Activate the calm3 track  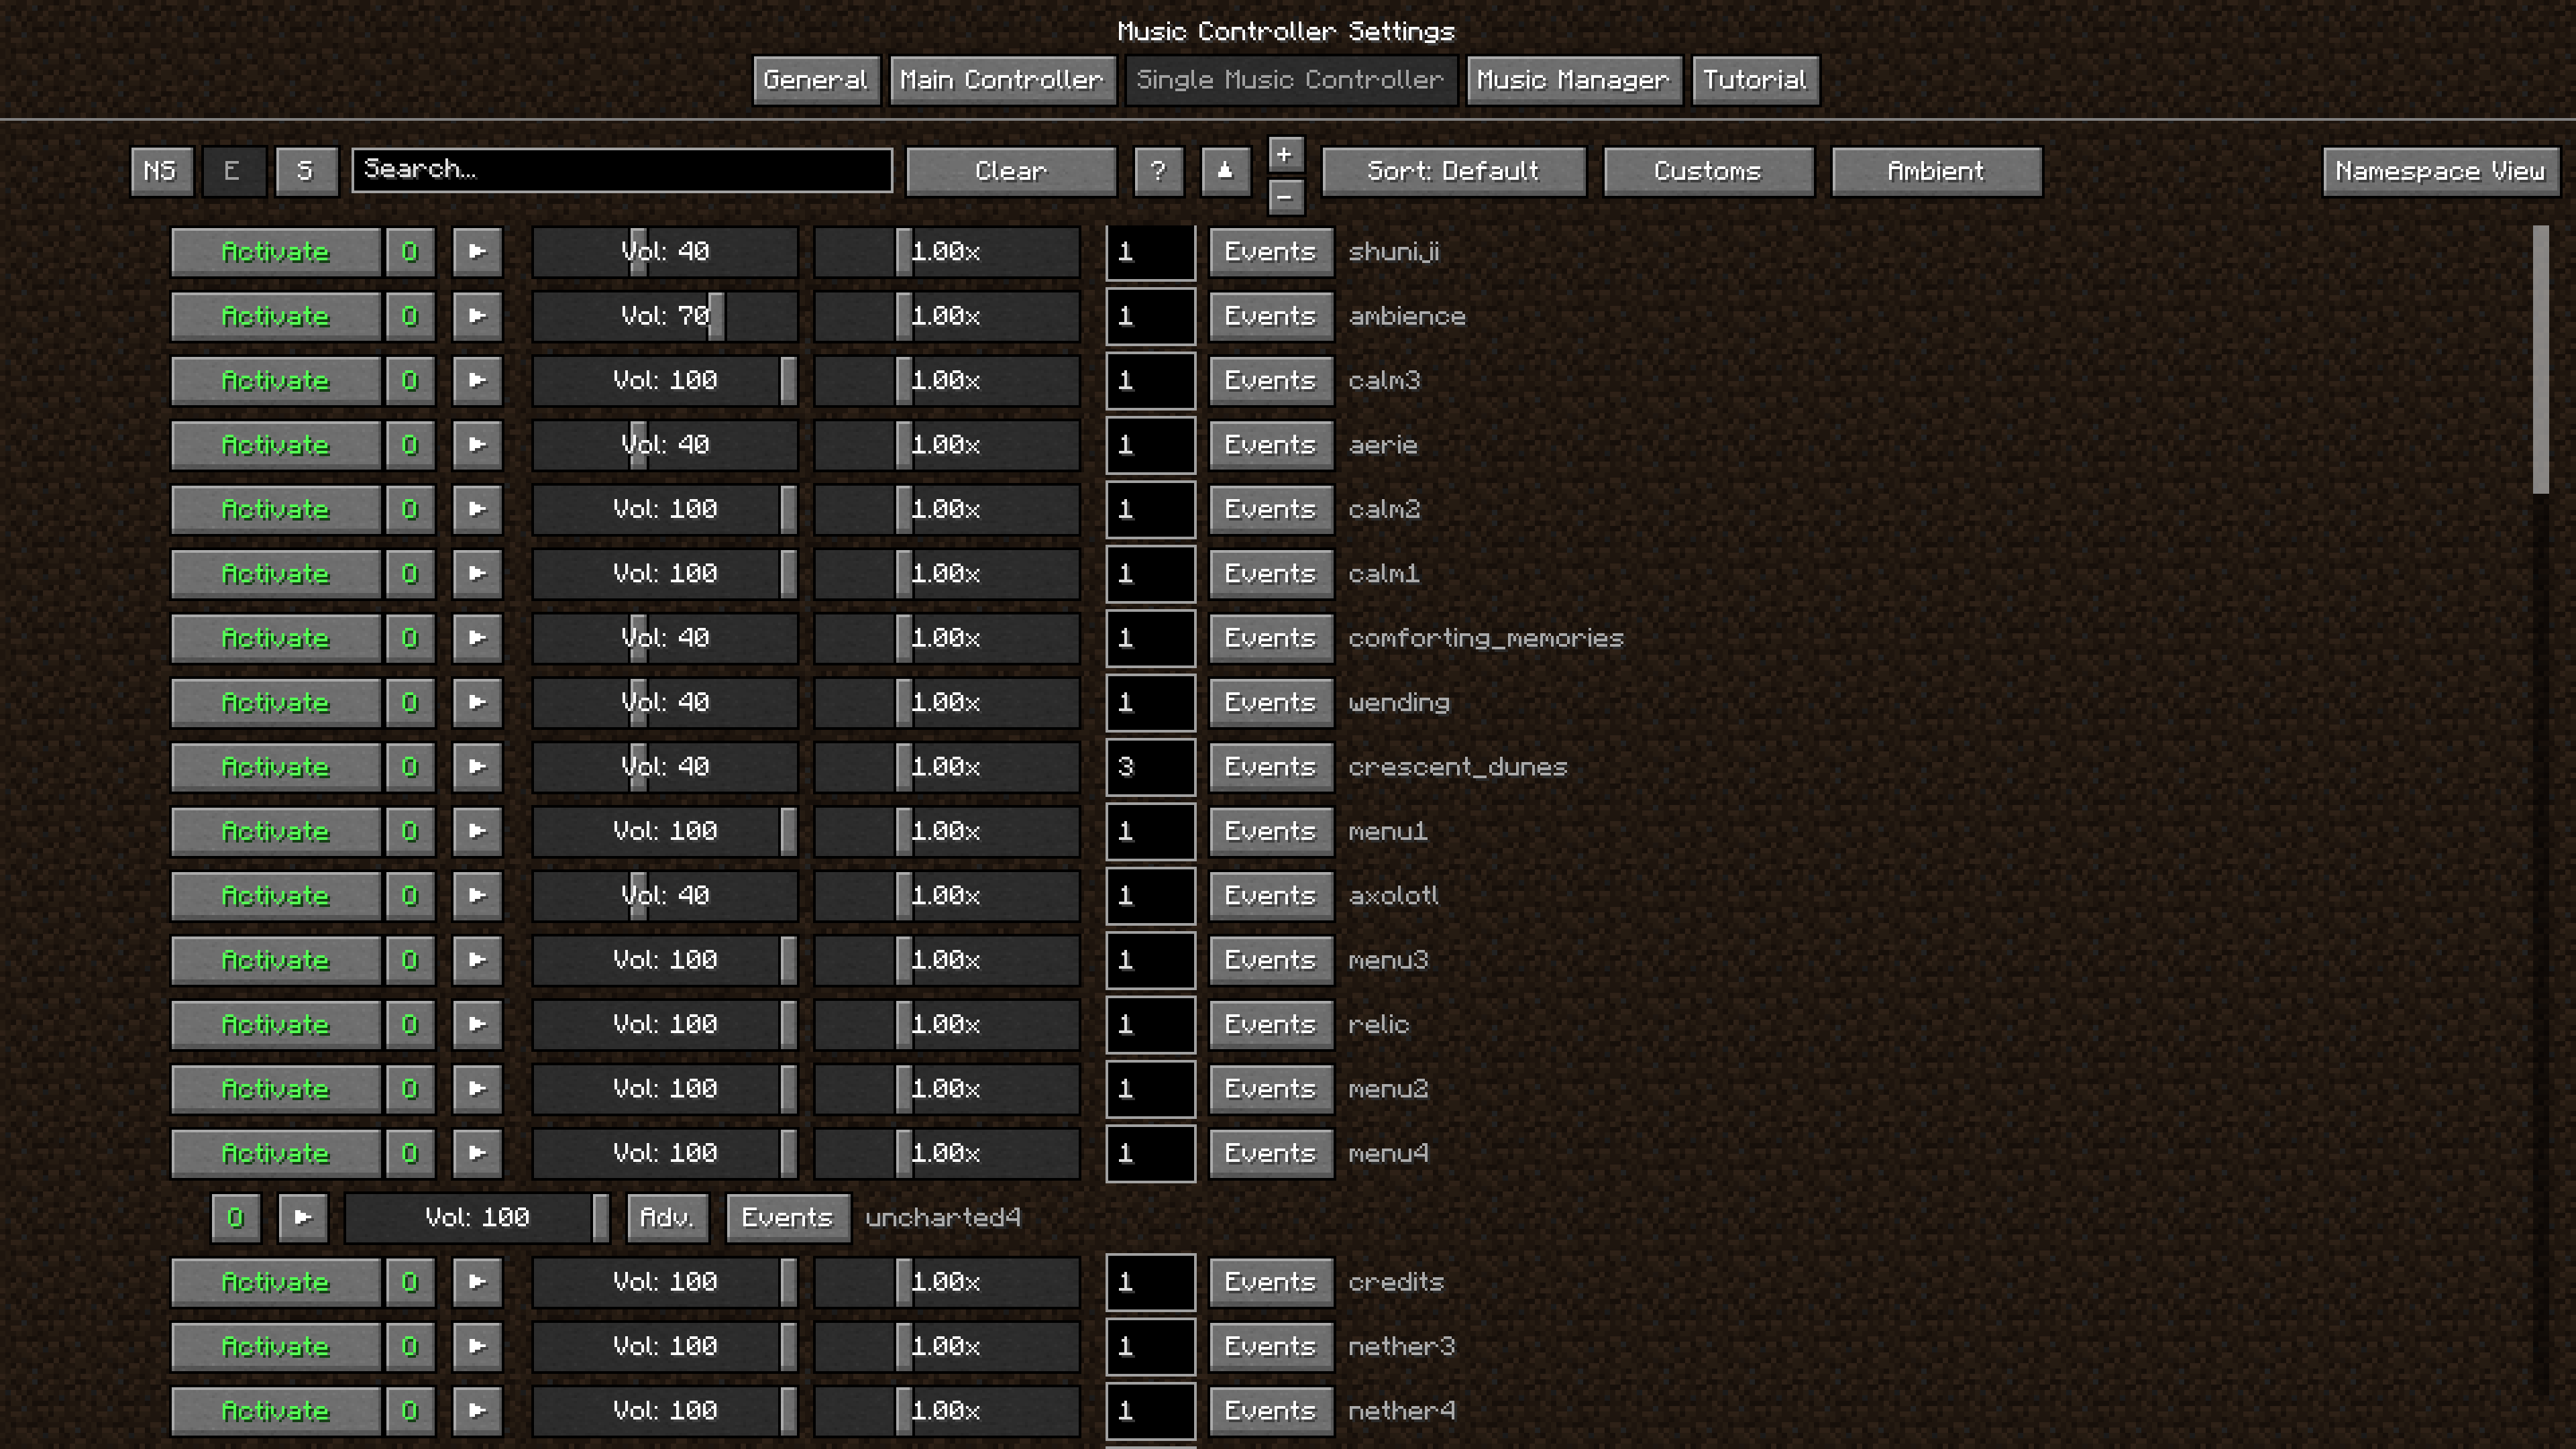pos(275,380)
